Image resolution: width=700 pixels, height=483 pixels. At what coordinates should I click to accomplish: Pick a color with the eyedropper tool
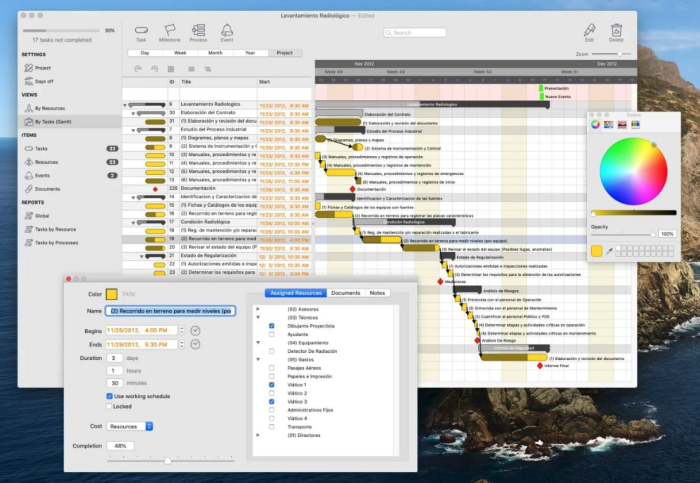pyautogui.click(x=609, y=251)
